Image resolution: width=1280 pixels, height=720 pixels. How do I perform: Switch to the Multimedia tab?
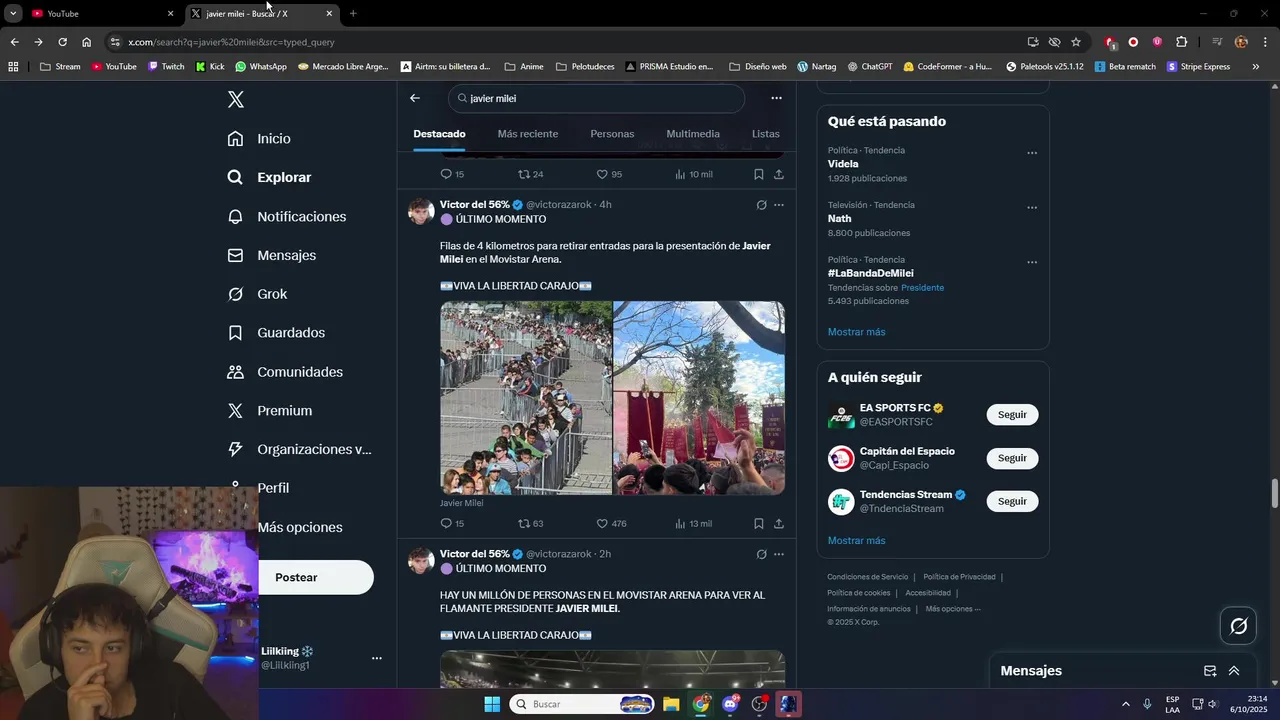[693, 134]
